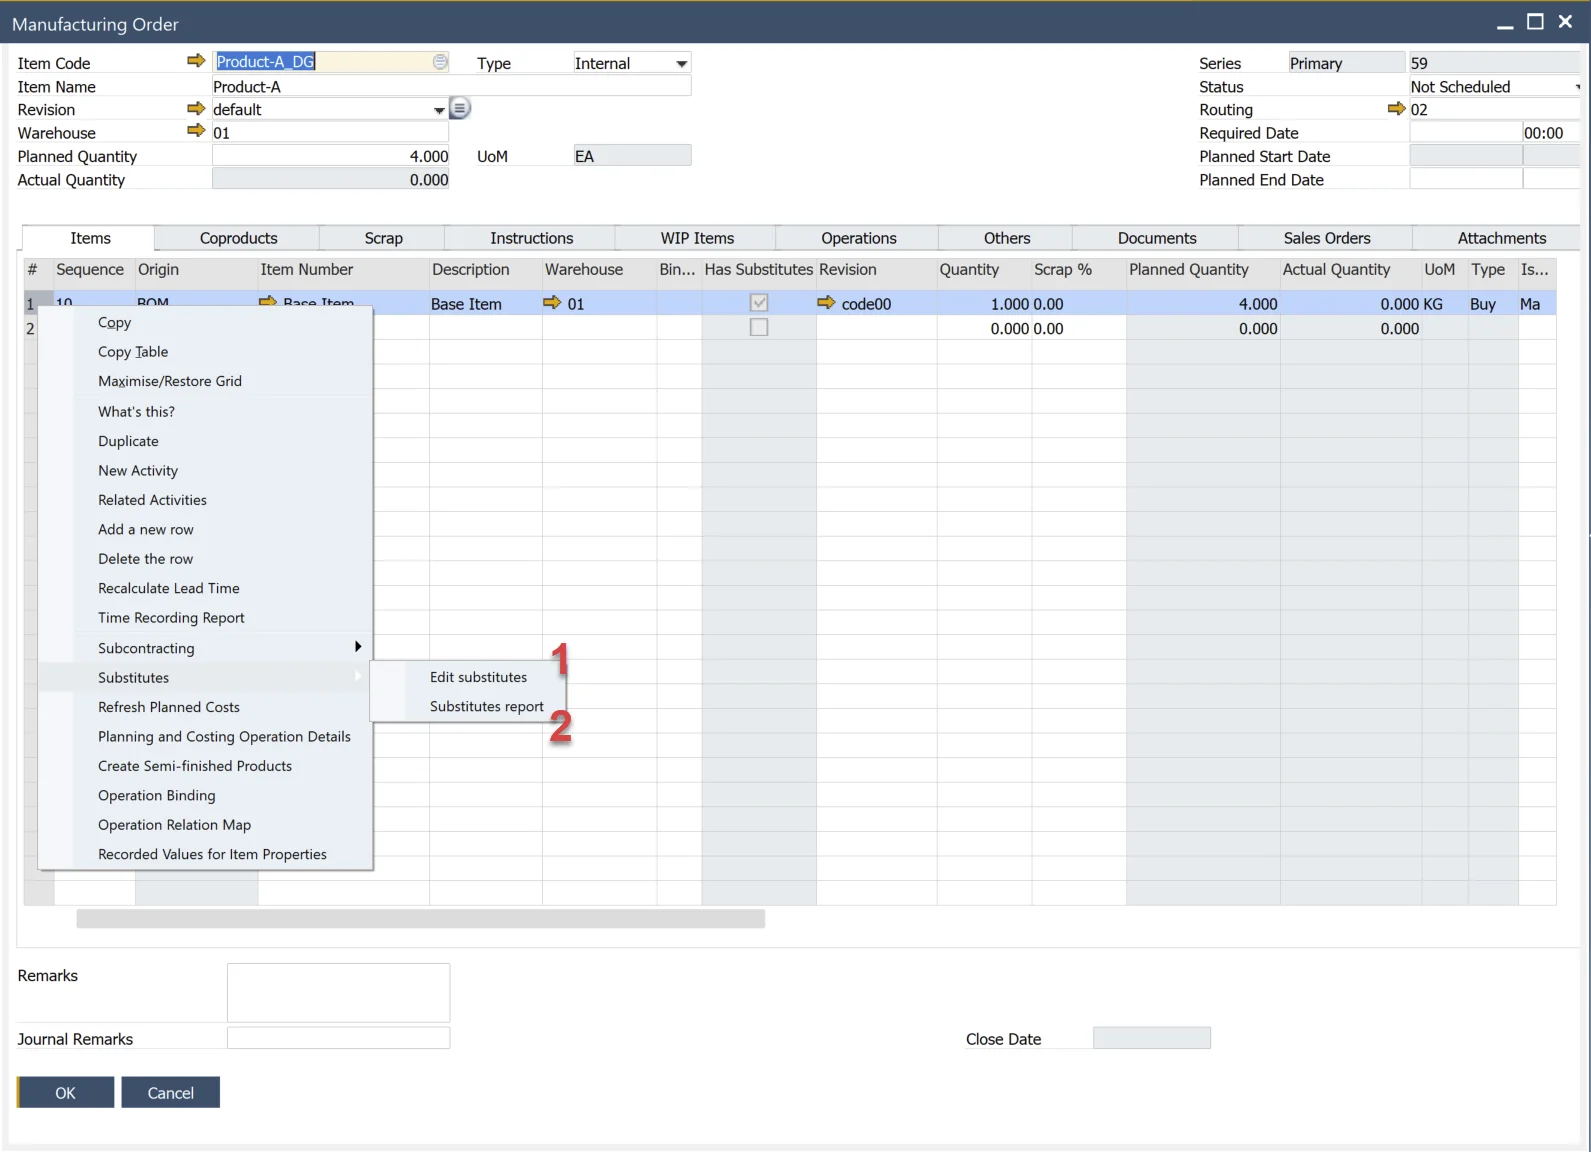Click the Item Code link arrow
This screenshot has width=1591, height=1152.
pos(196,61)
